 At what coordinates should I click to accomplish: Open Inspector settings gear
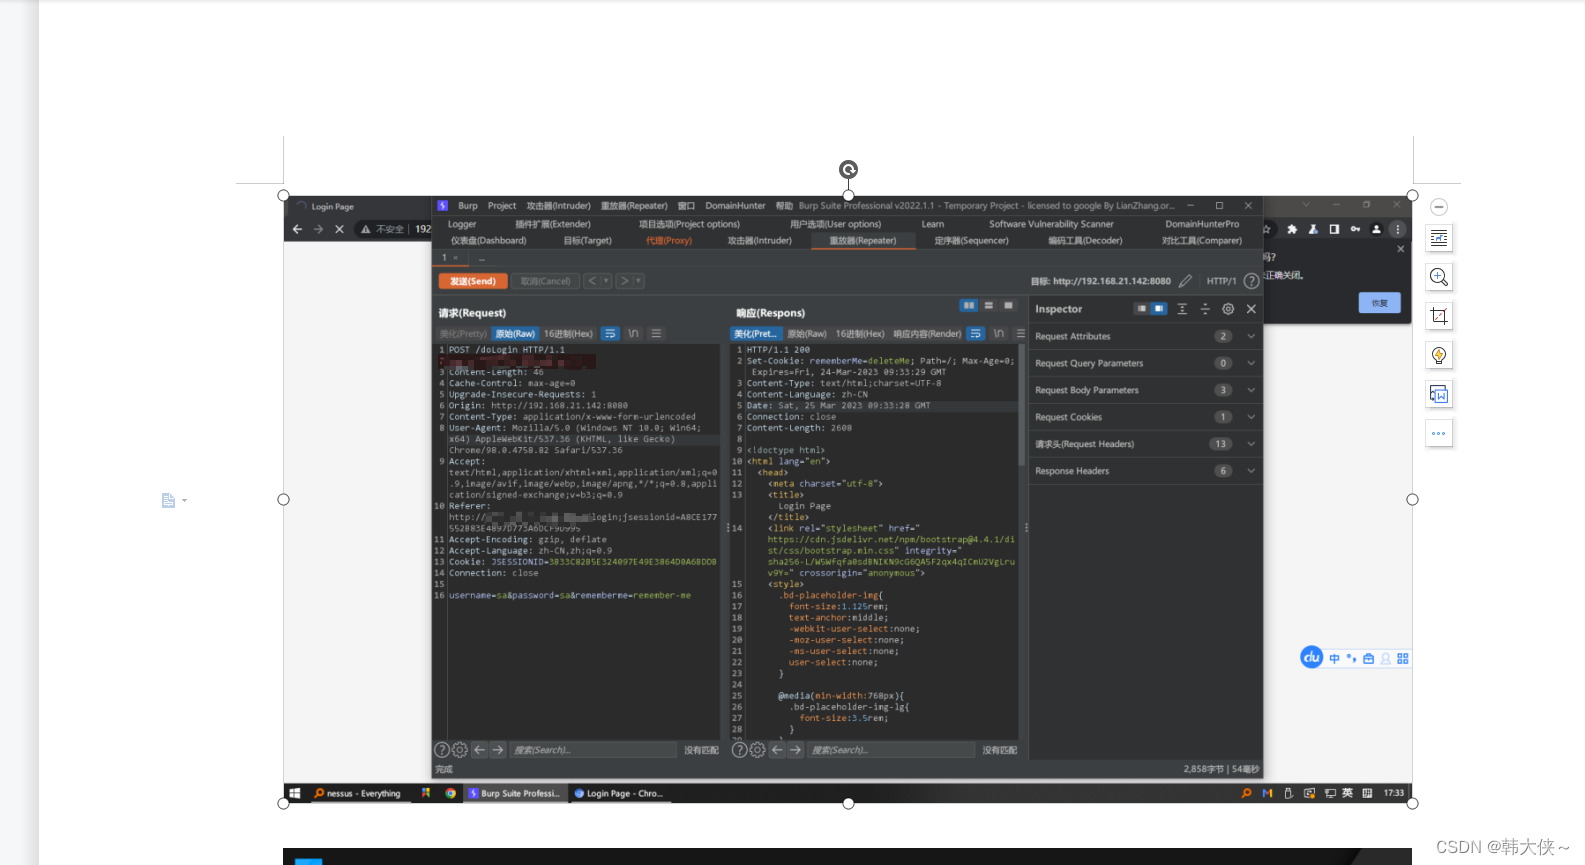[x=1228, y=309]
